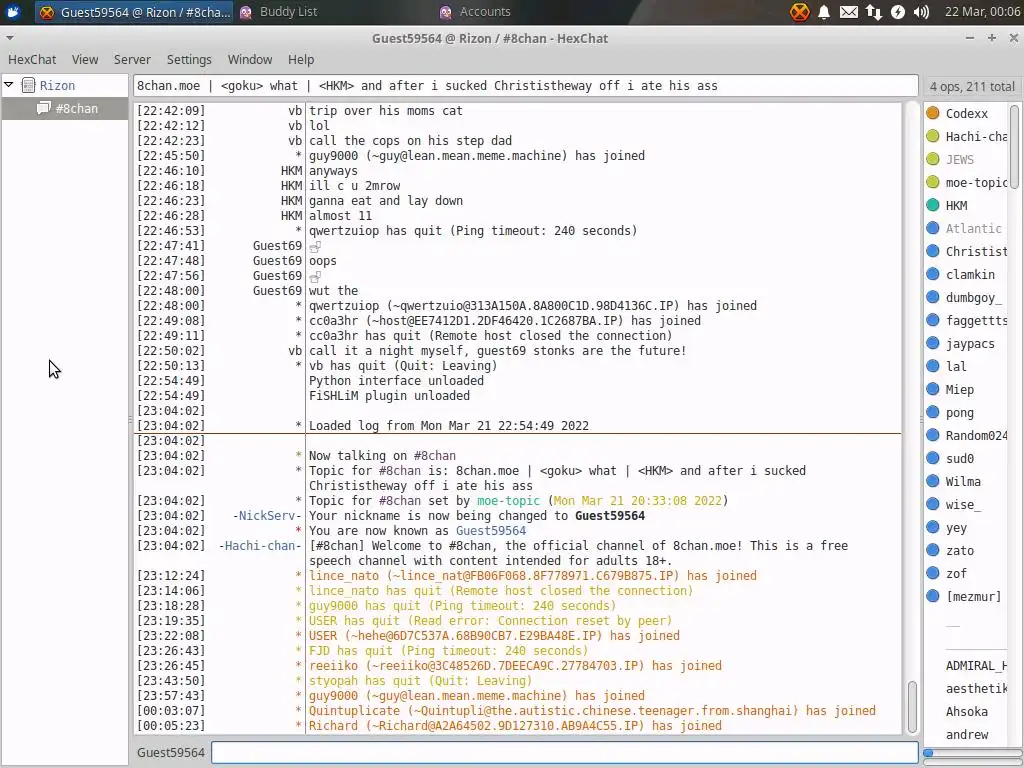Click Guest69 image icon at 22:47:56
Screen dimensions: 1024x768
click(x=315, y=277)
